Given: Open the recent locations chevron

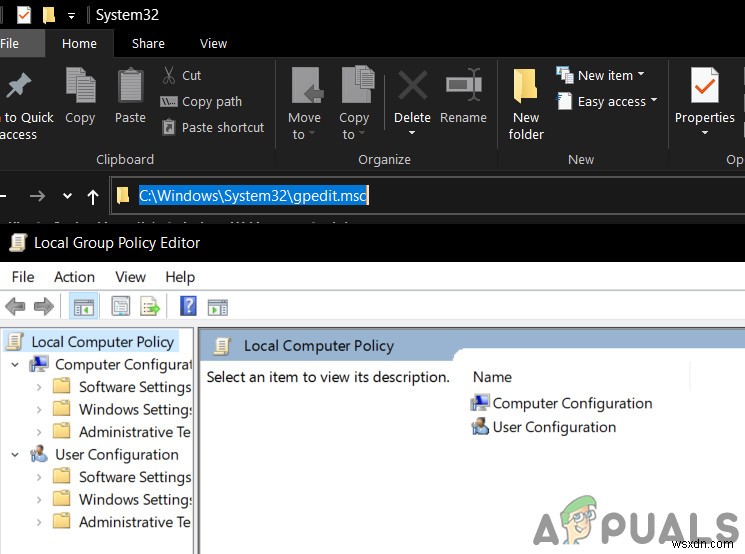Looking at the screenshot, I should pyautogui.click(x=67, y=196).
